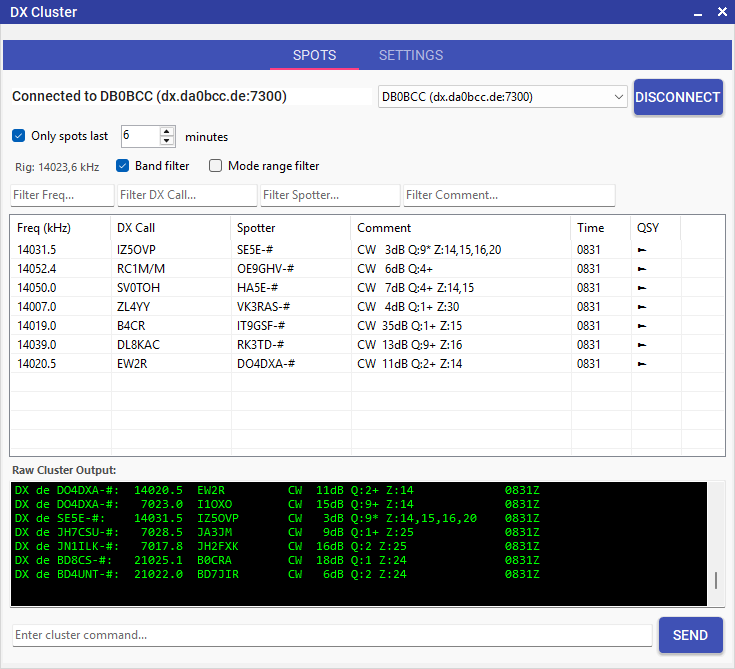The image size is (735, 669).
Task: Click QSY arrow for B4CR spot
Action: tap(642, 326)
